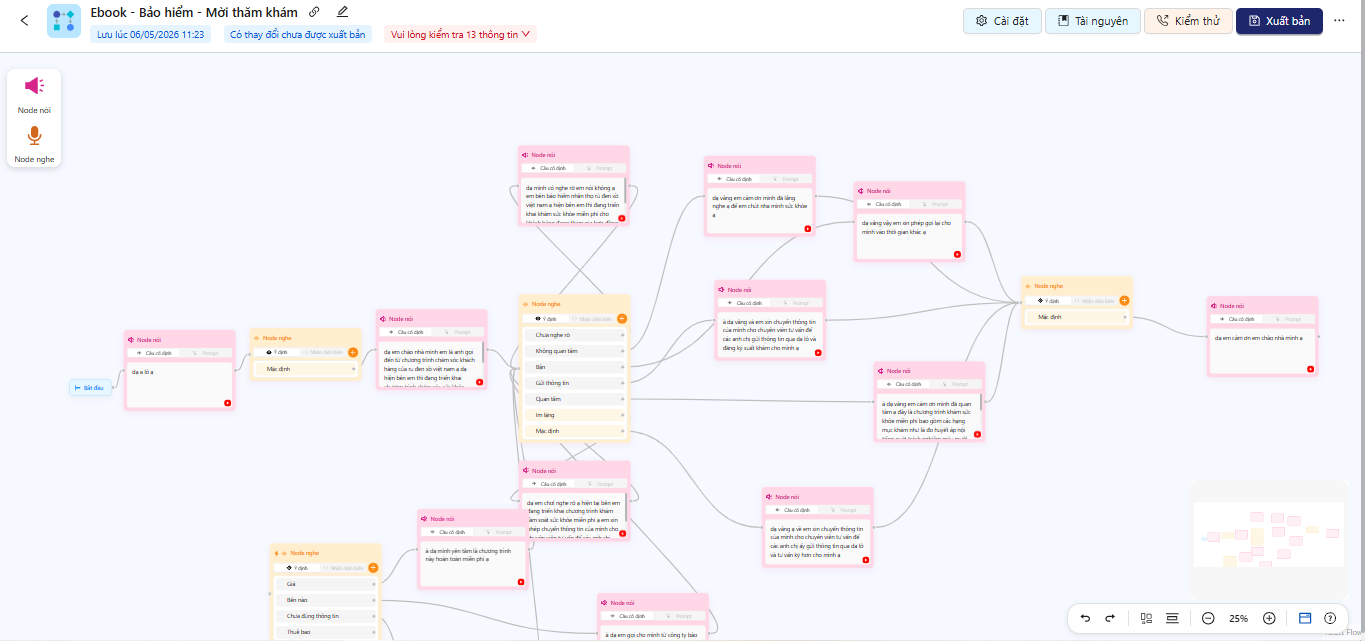Select 'Chưa nghe rõ' intent in center node
Image resolution: width=1365 pixels, height=641 pixels.
(x=575, y=335)
